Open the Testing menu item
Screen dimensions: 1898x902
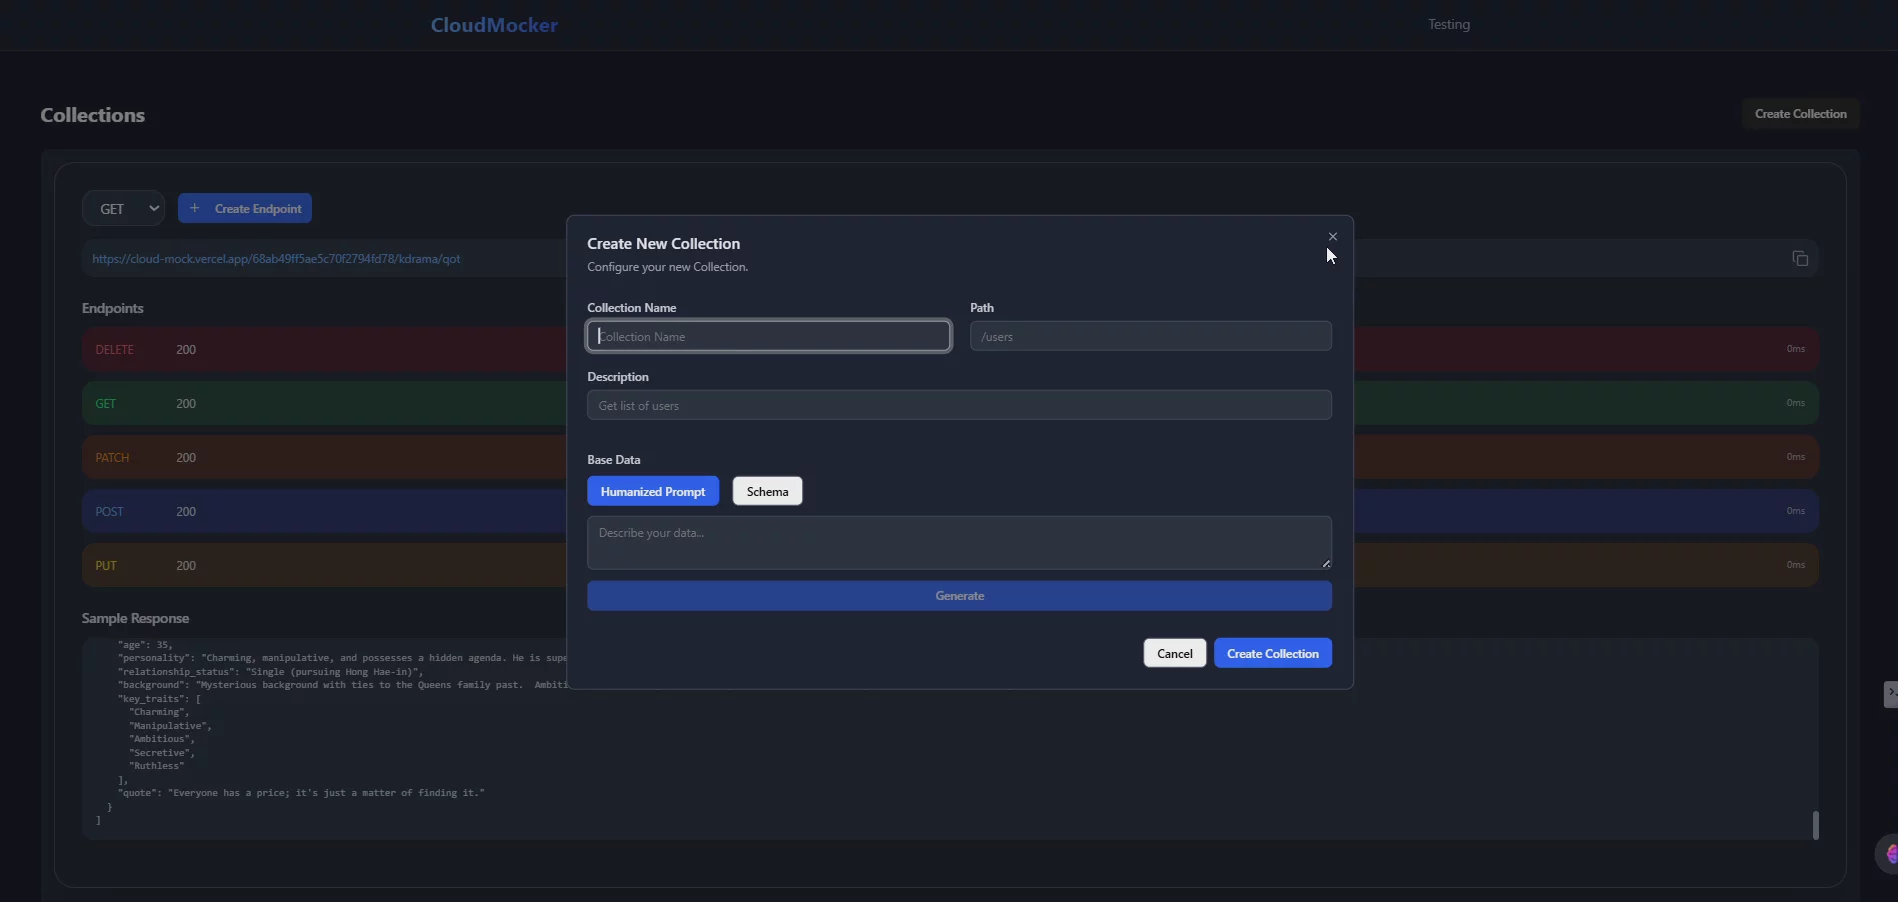point(1448,25)
